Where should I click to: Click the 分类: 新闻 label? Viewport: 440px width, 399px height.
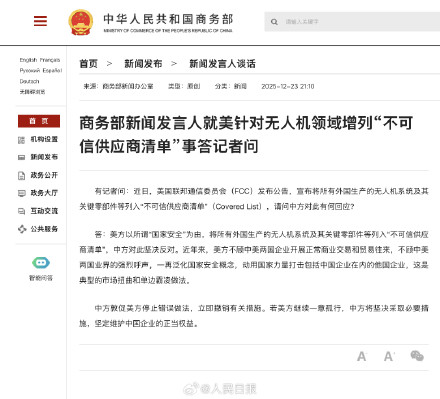point(231,86)
